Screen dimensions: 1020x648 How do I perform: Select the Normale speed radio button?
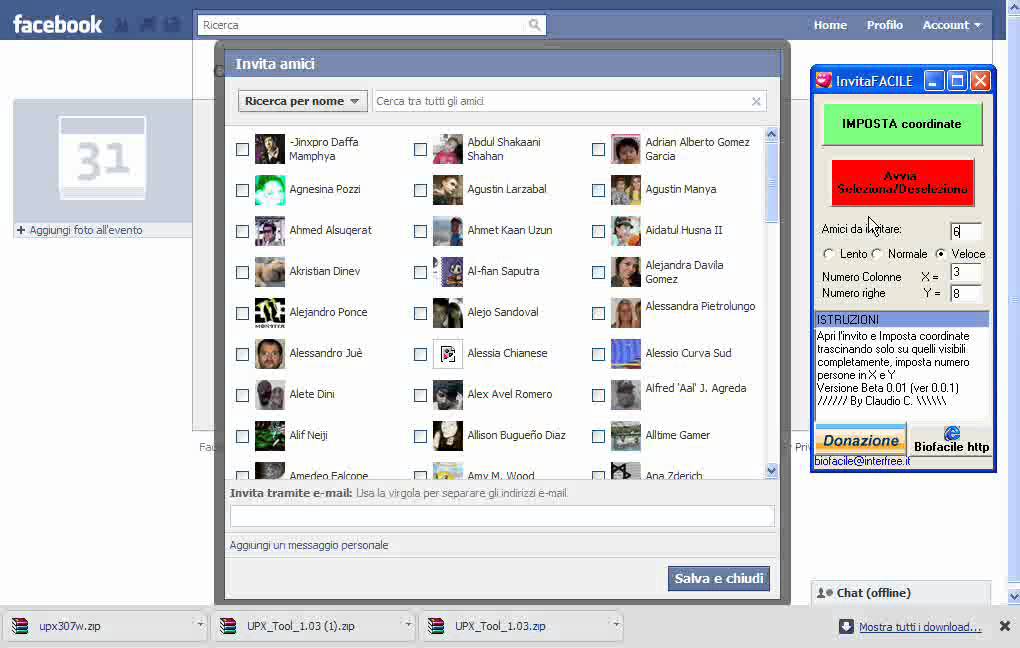click(877, 254)
